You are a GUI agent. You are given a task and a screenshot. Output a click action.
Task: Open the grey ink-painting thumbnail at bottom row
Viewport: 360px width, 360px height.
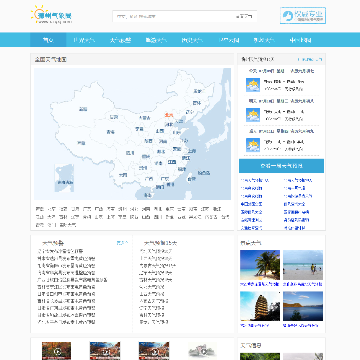point(202,351)
